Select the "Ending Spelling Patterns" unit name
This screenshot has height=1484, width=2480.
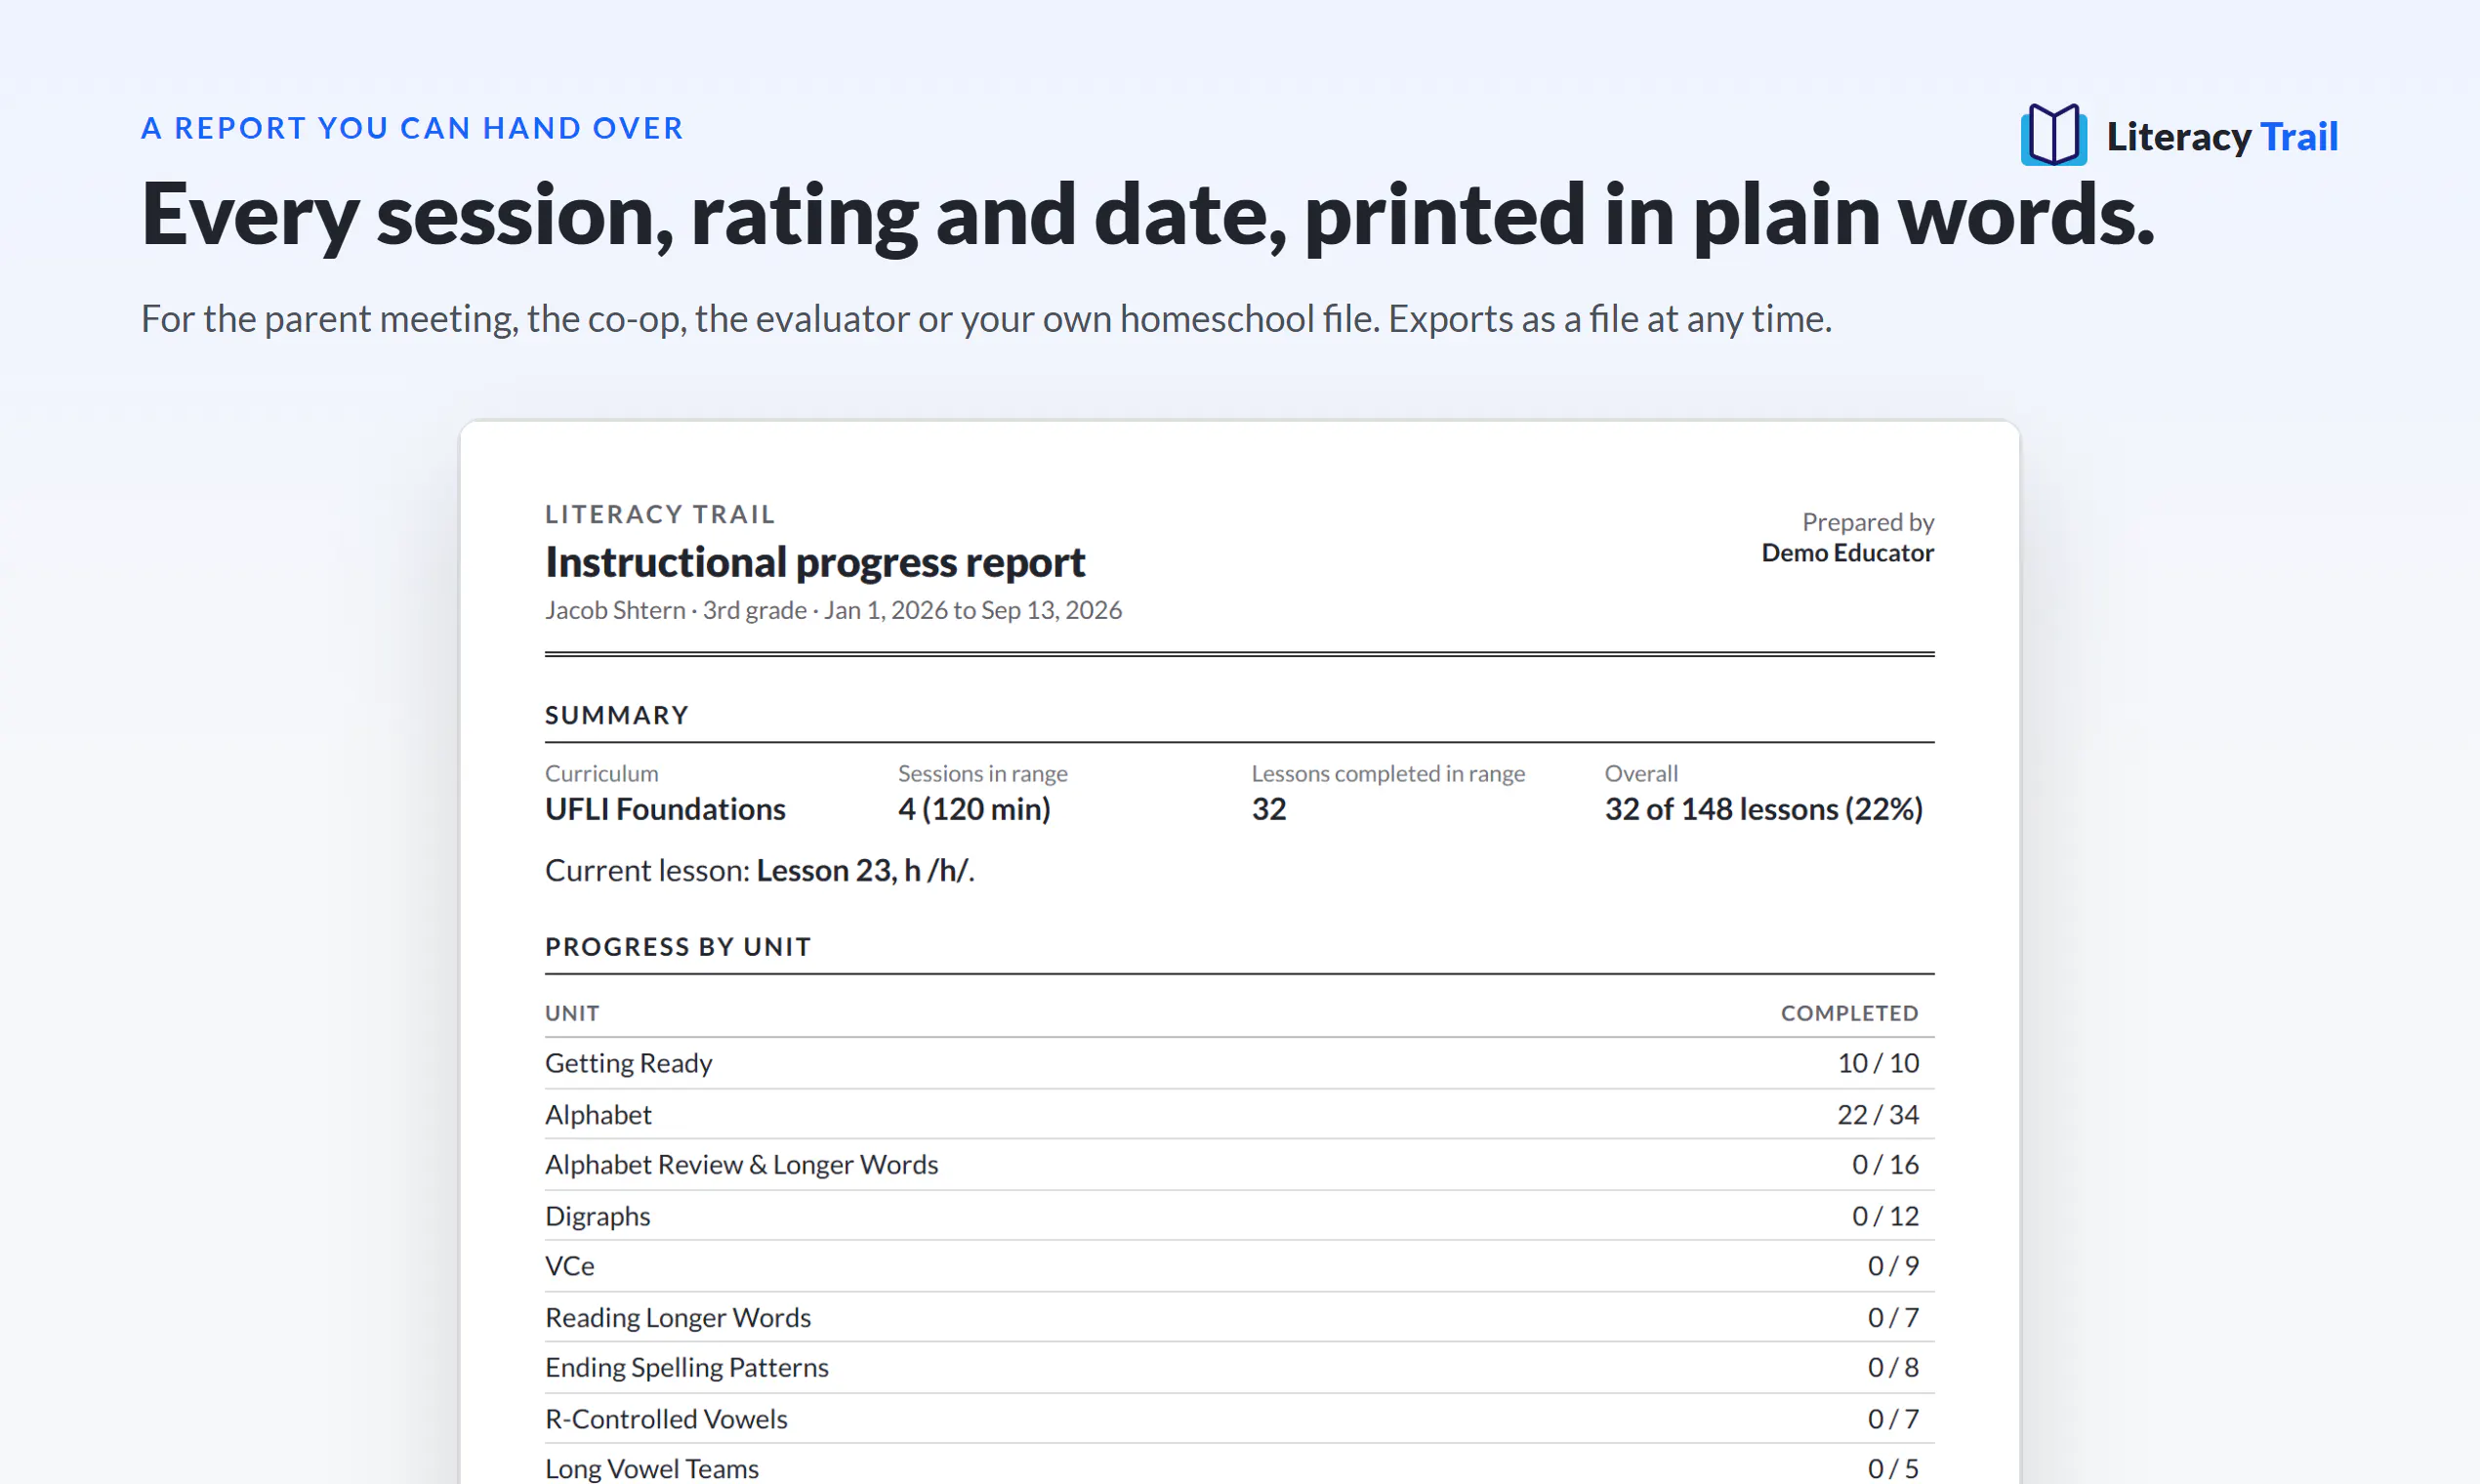pos(686,1368)
